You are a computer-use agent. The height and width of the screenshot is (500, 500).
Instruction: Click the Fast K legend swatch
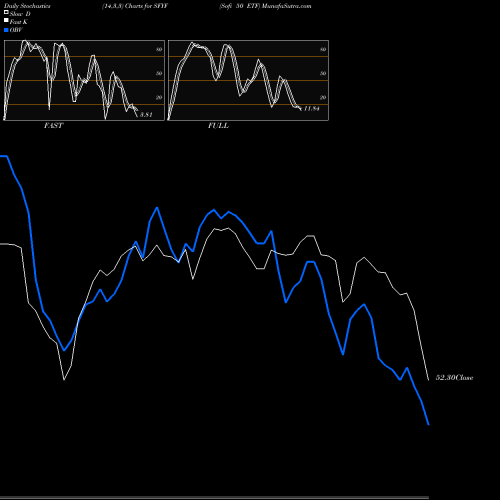(x=6, y=20)
